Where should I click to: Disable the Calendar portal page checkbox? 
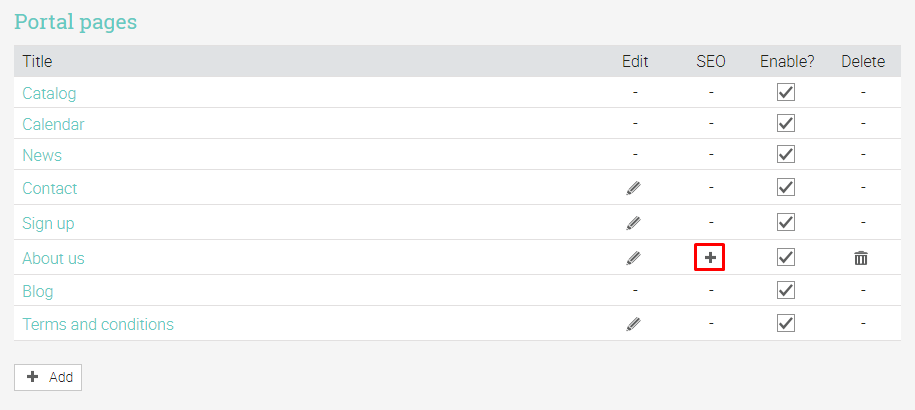click(x=786, y=123)
